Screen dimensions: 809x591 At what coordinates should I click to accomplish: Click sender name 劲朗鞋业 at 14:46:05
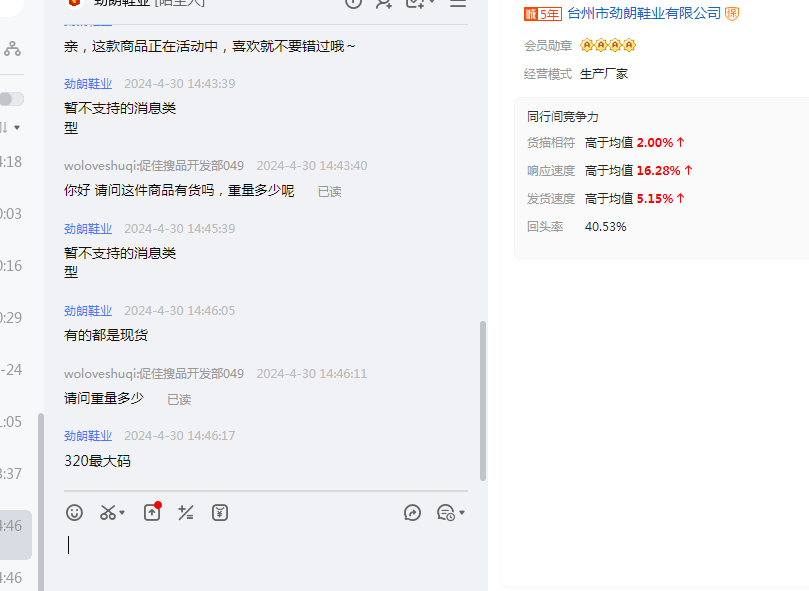pos(88,311)
